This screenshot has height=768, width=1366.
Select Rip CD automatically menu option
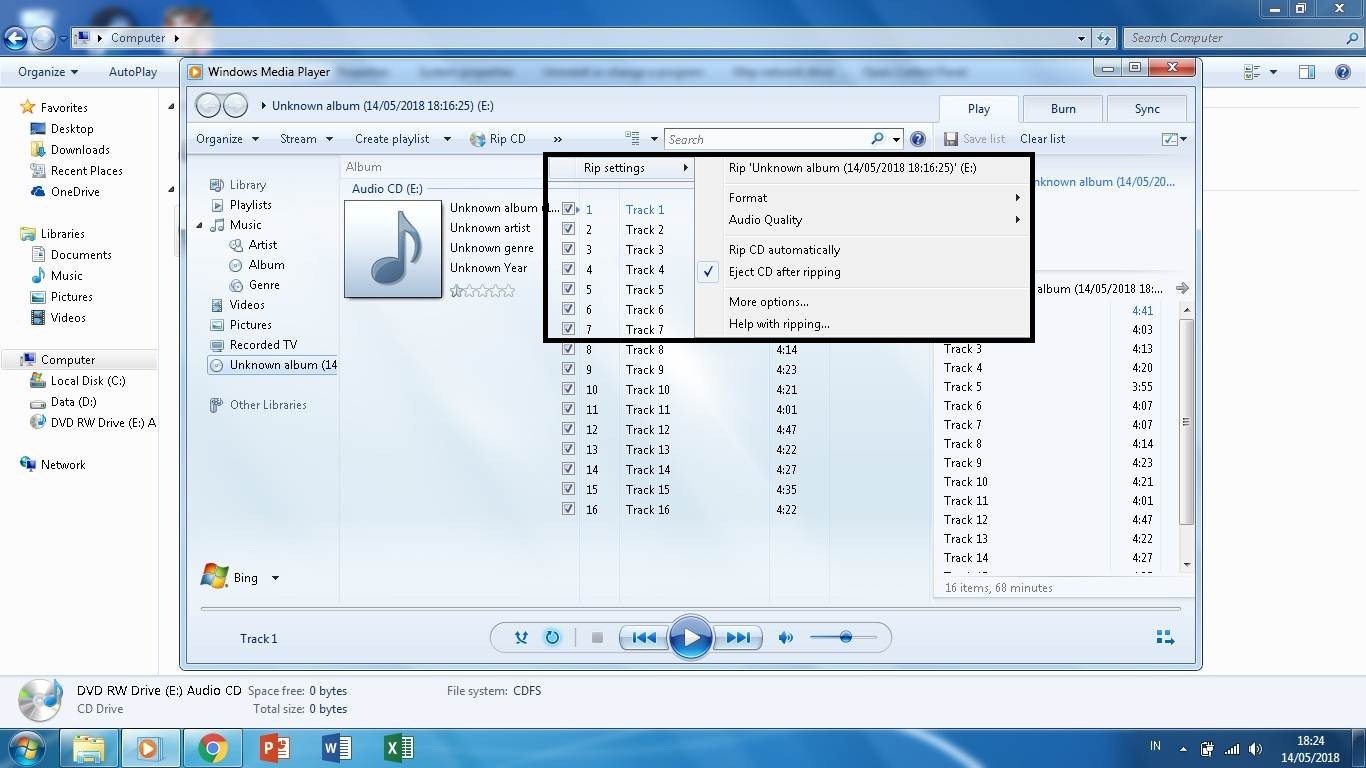784,250
